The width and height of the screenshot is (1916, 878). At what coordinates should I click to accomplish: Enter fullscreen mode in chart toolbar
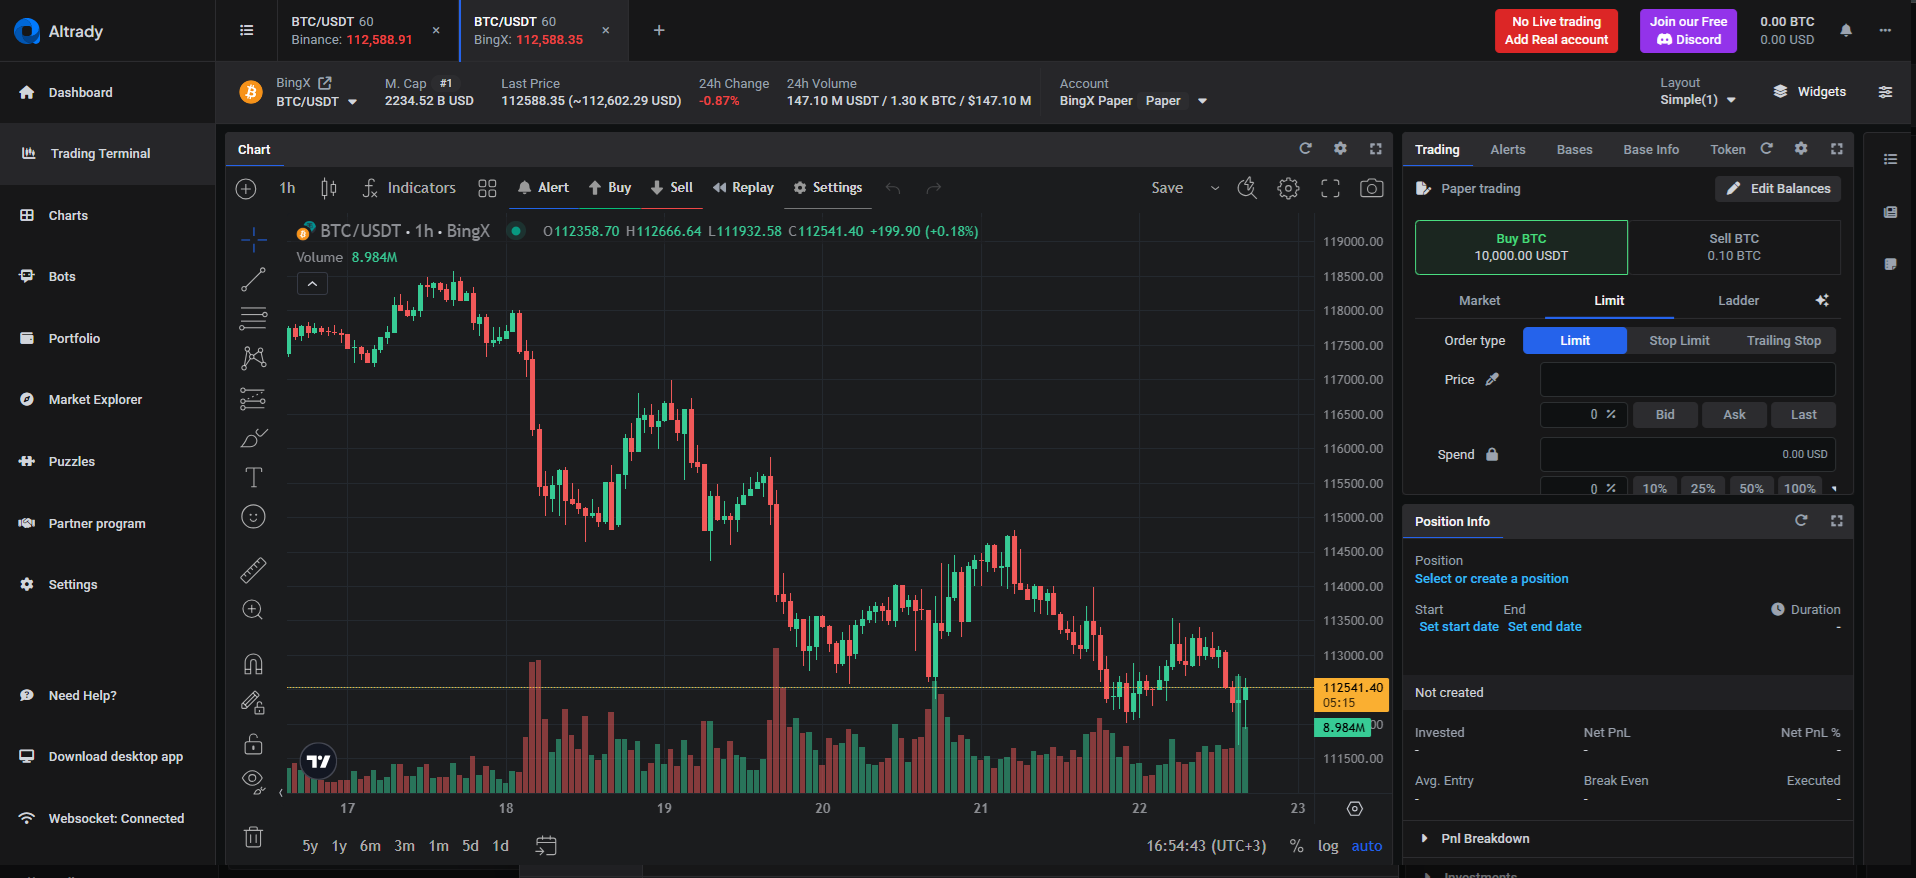1330,188
